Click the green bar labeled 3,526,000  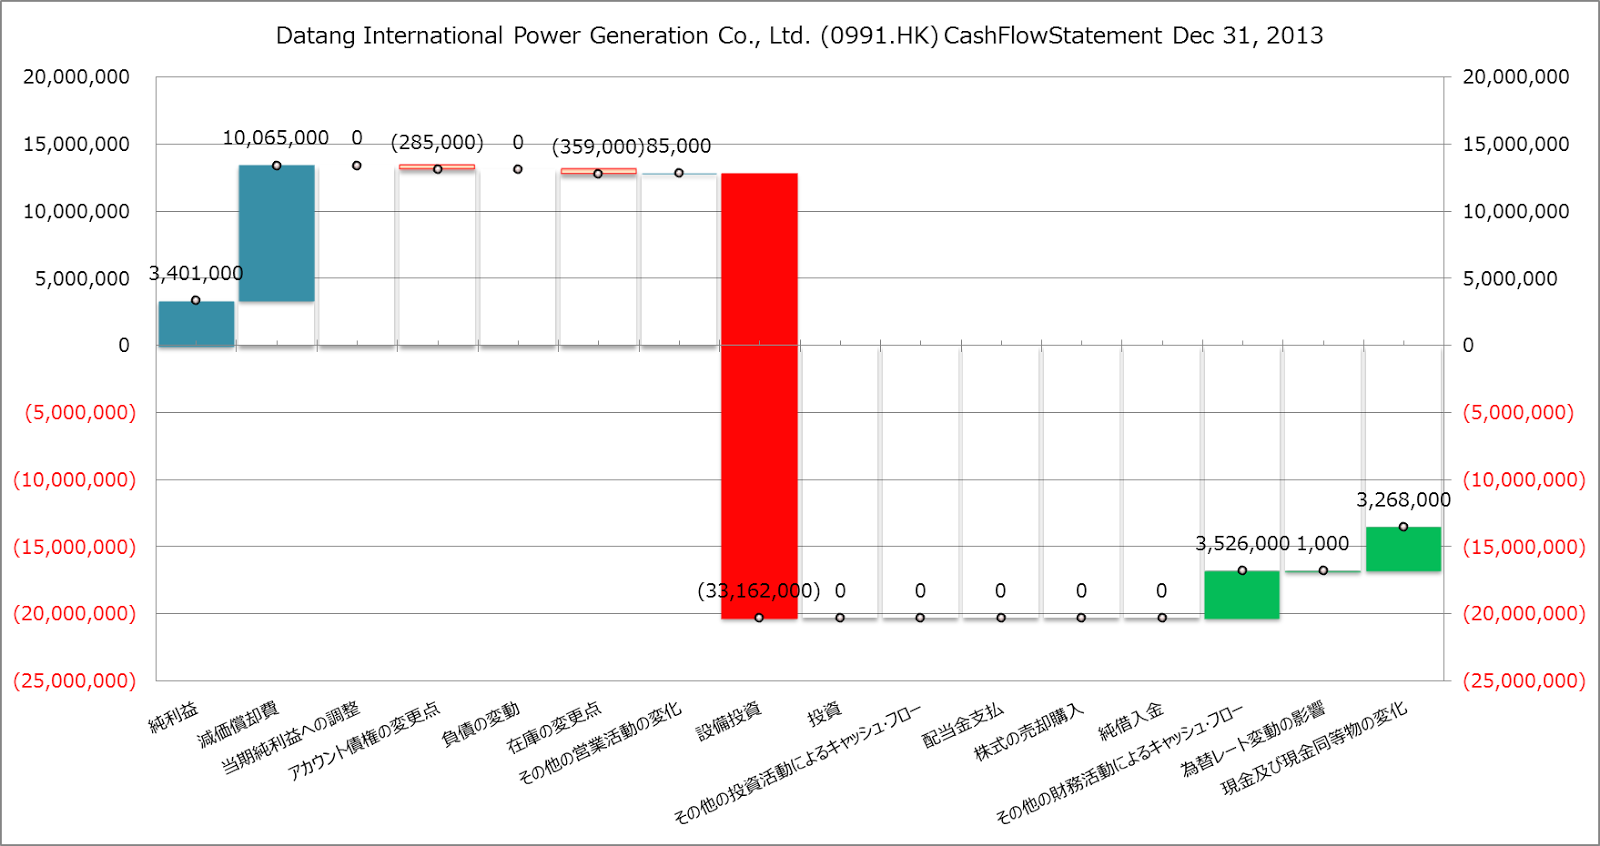(x=1242, y=594)
